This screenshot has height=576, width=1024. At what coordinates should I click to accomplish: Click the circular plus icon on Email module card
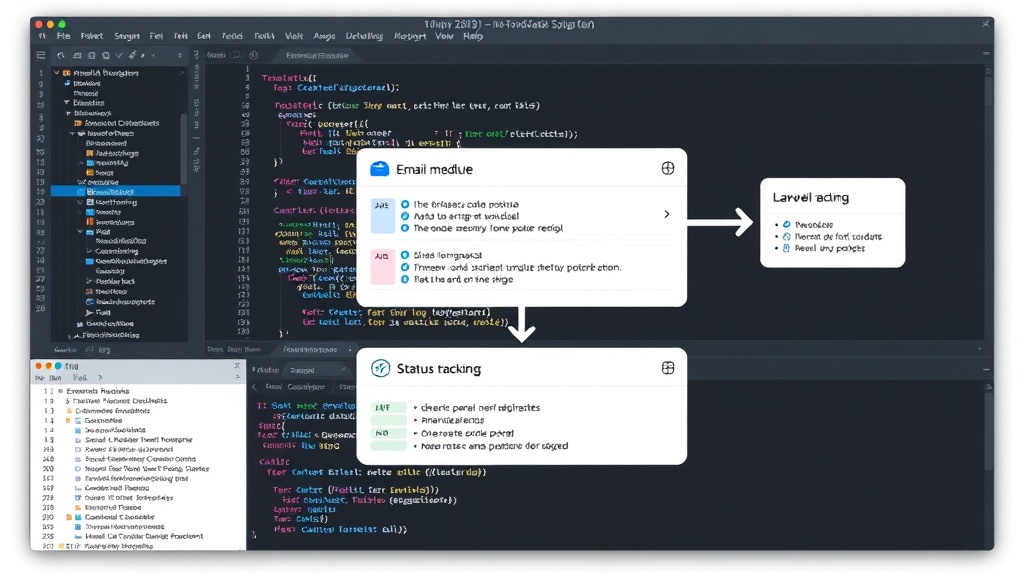point(667,168)
